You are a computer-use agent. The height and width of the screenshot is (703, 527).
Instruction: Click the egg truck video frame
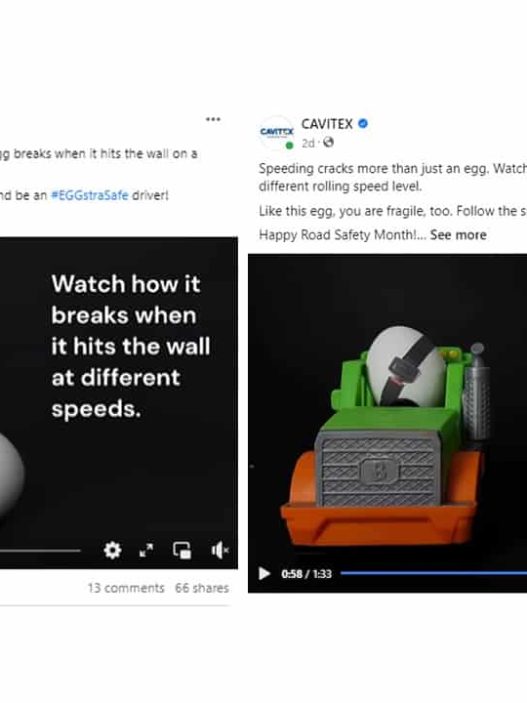point(388,408)
